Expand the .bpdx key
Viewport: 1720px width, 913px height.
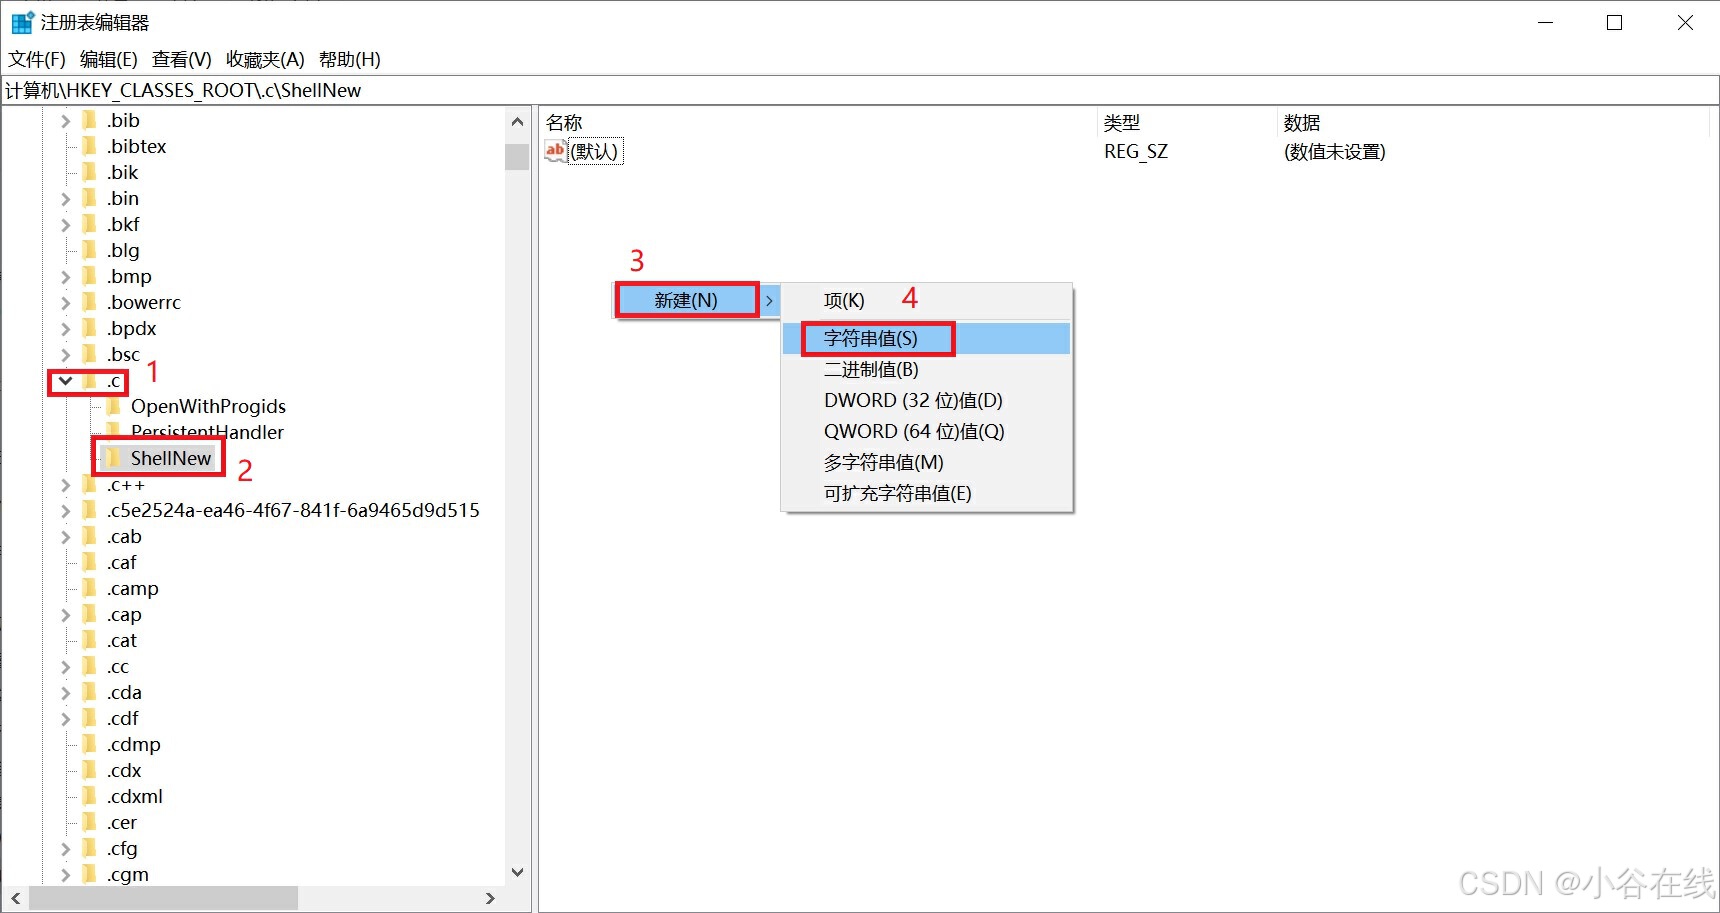[66, 328]
